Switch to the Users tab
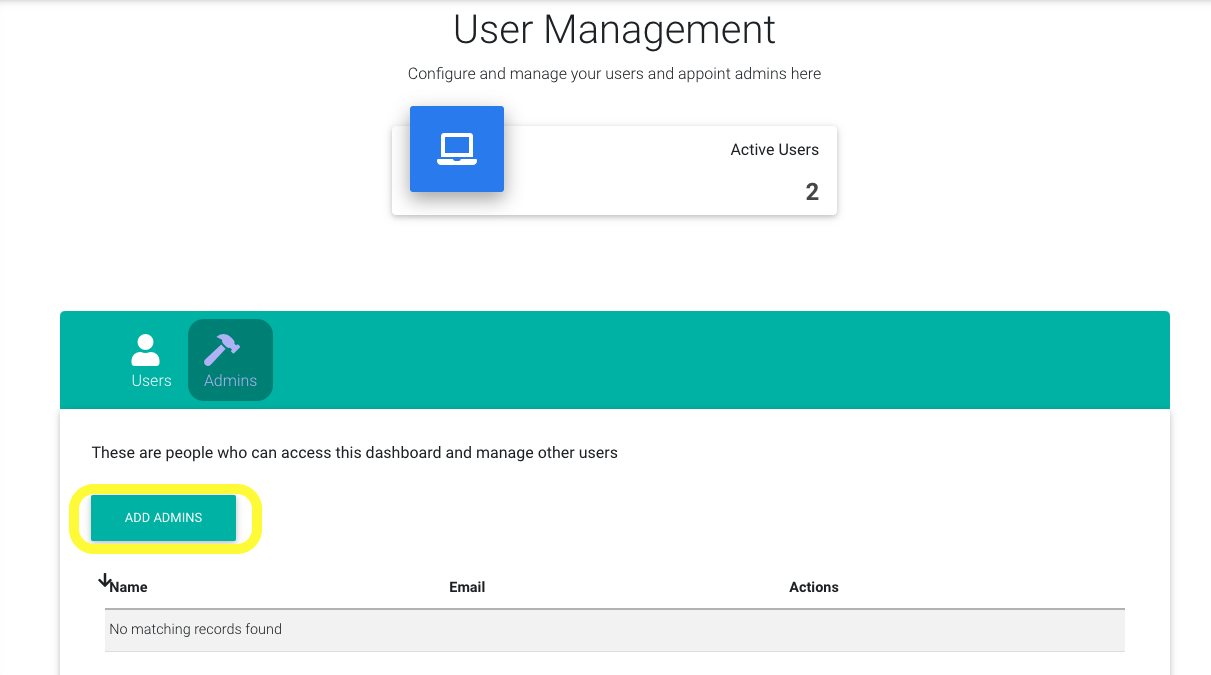 [x=151, y=360]
